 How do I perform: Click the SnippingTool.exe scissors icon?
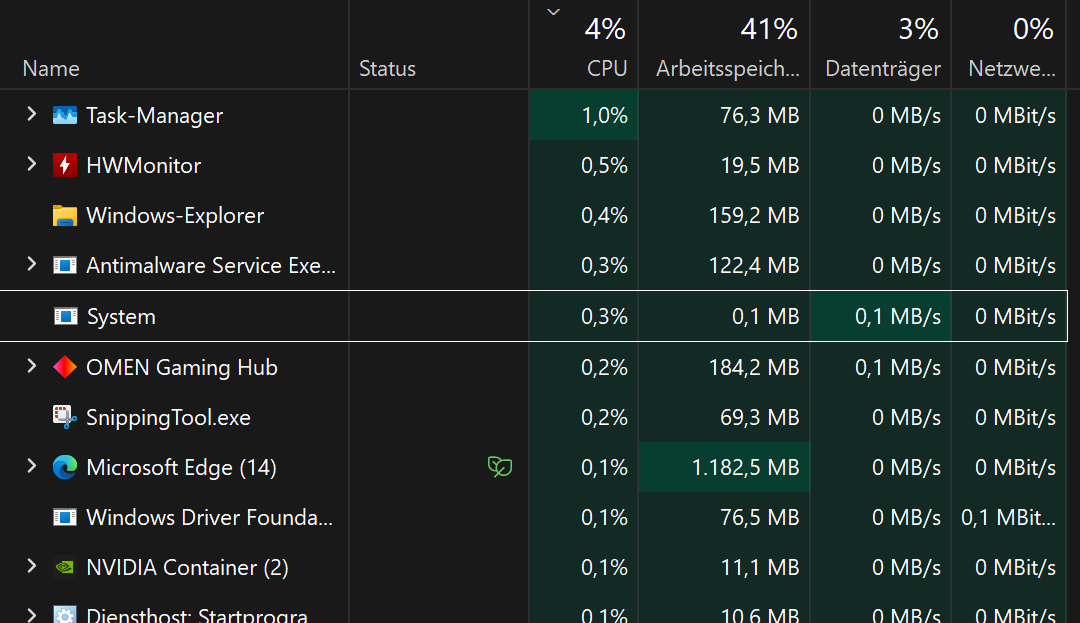65,417
